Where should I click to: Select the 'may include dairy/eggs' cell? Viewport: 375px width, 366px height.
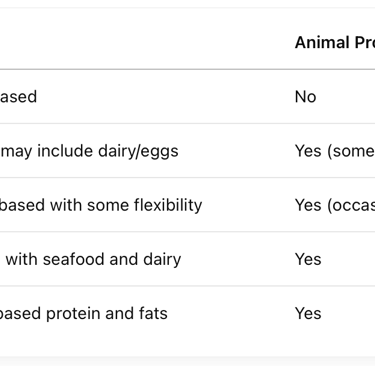pyautogui.click(x=89, y=151)
